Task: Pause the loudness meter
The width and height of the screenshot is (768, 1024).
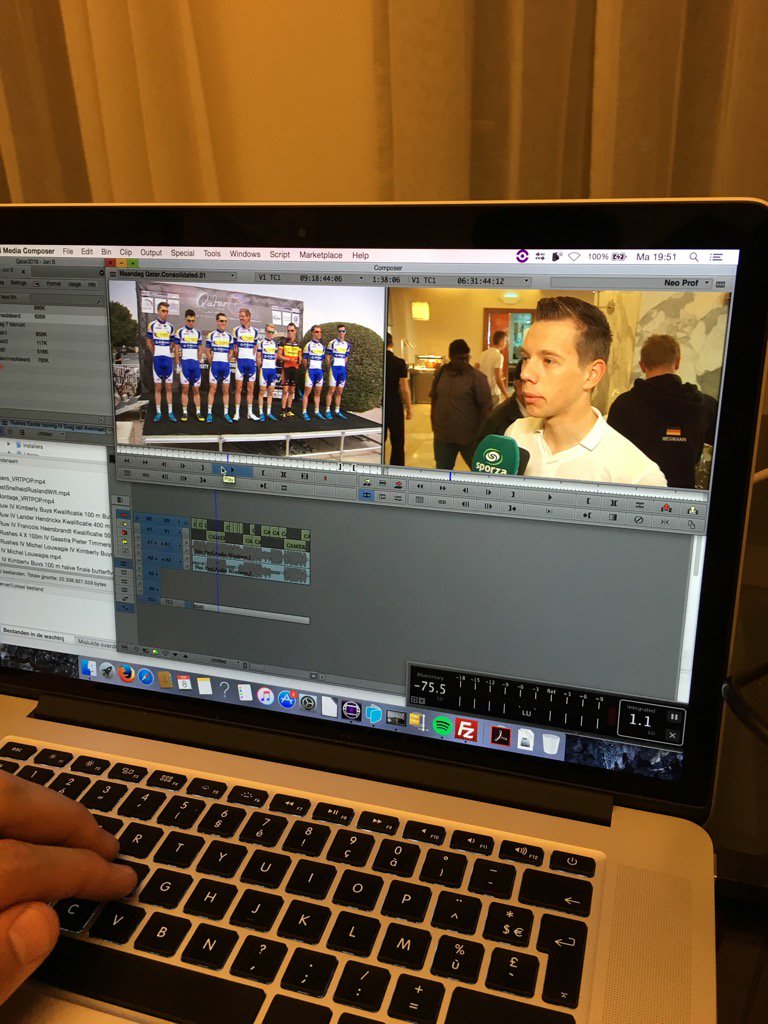Action: [x=674, y=716]
